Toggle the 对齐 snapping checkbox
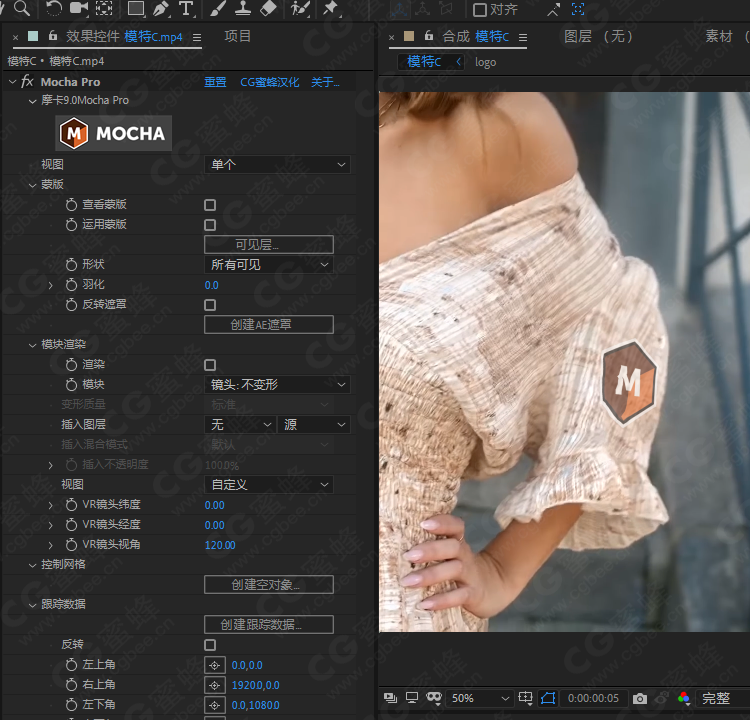This screenshot has height=720, width=750. tap(479, 10)
